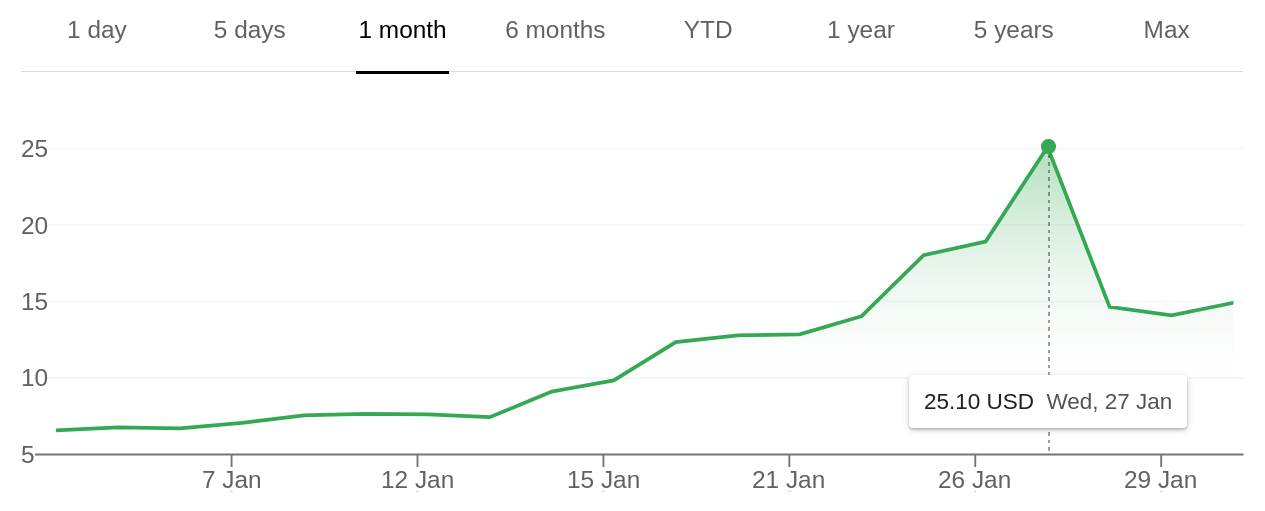Show the YTD price range
1265x511 pixels.
(x=708, y=30)
